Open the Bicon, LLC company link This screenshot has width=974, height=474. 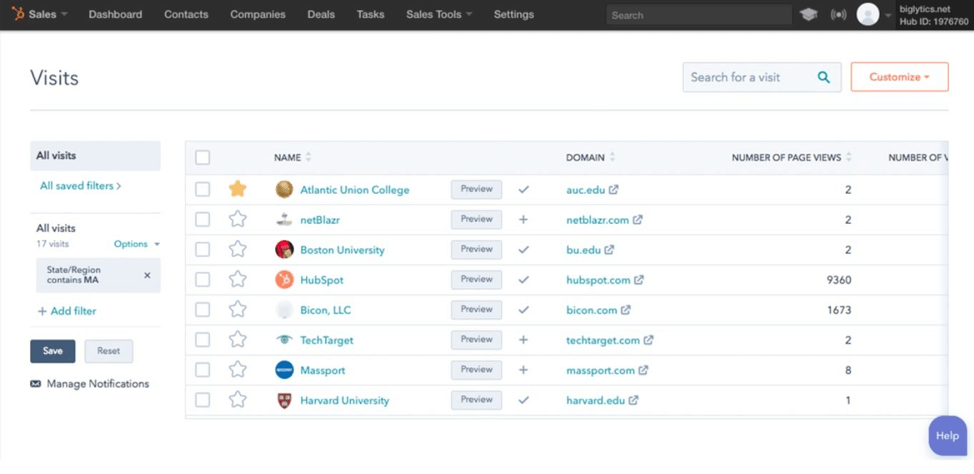click(x=327, y=310)
